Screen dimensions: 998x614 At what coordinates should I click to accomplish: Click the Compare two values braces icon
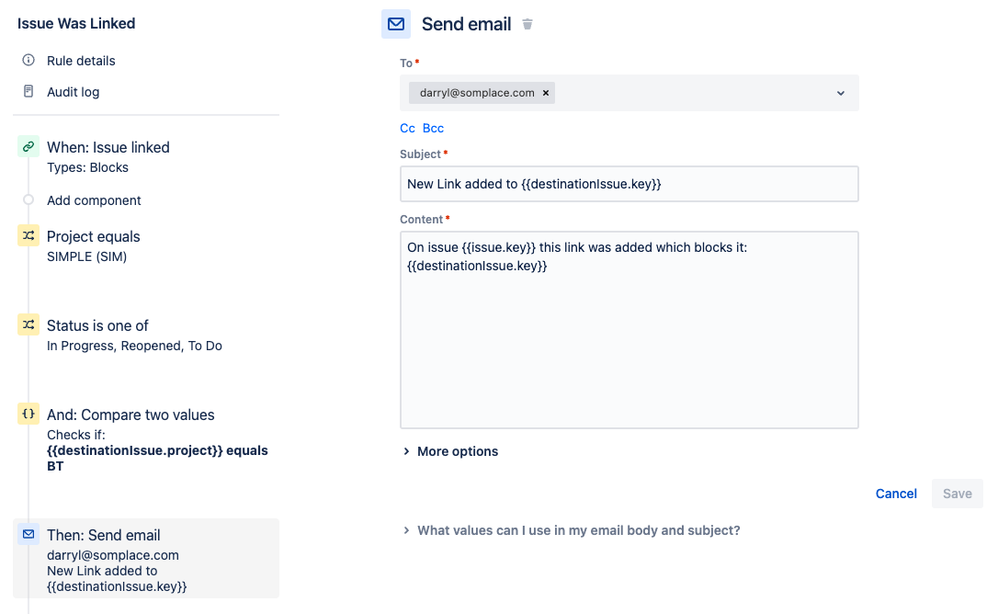tap(28, 414)
